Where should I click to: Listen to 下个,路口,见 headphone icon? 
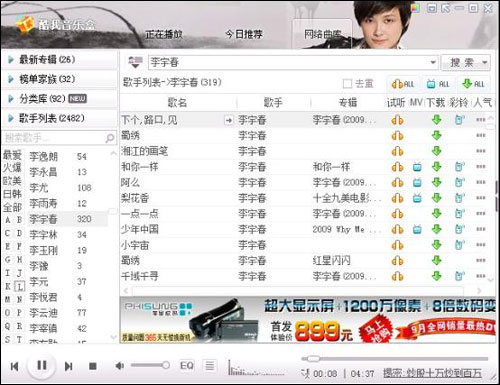click(x=397, y=120)
